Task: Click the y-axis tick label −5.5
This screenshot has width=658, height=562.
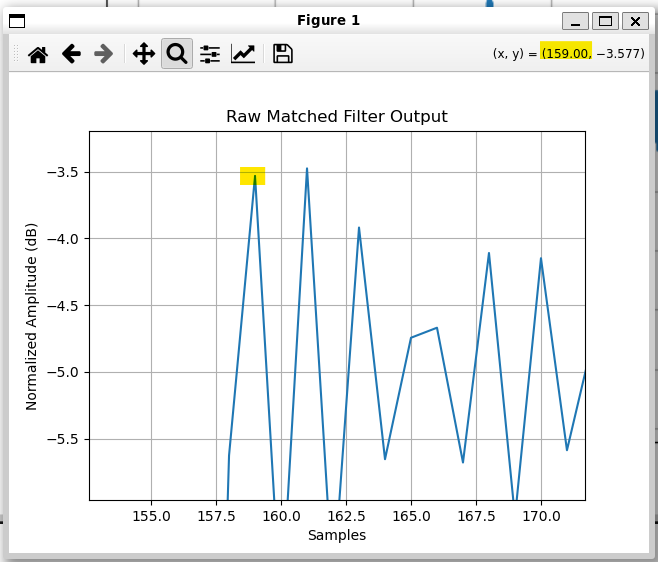Action: coord(63,439)
